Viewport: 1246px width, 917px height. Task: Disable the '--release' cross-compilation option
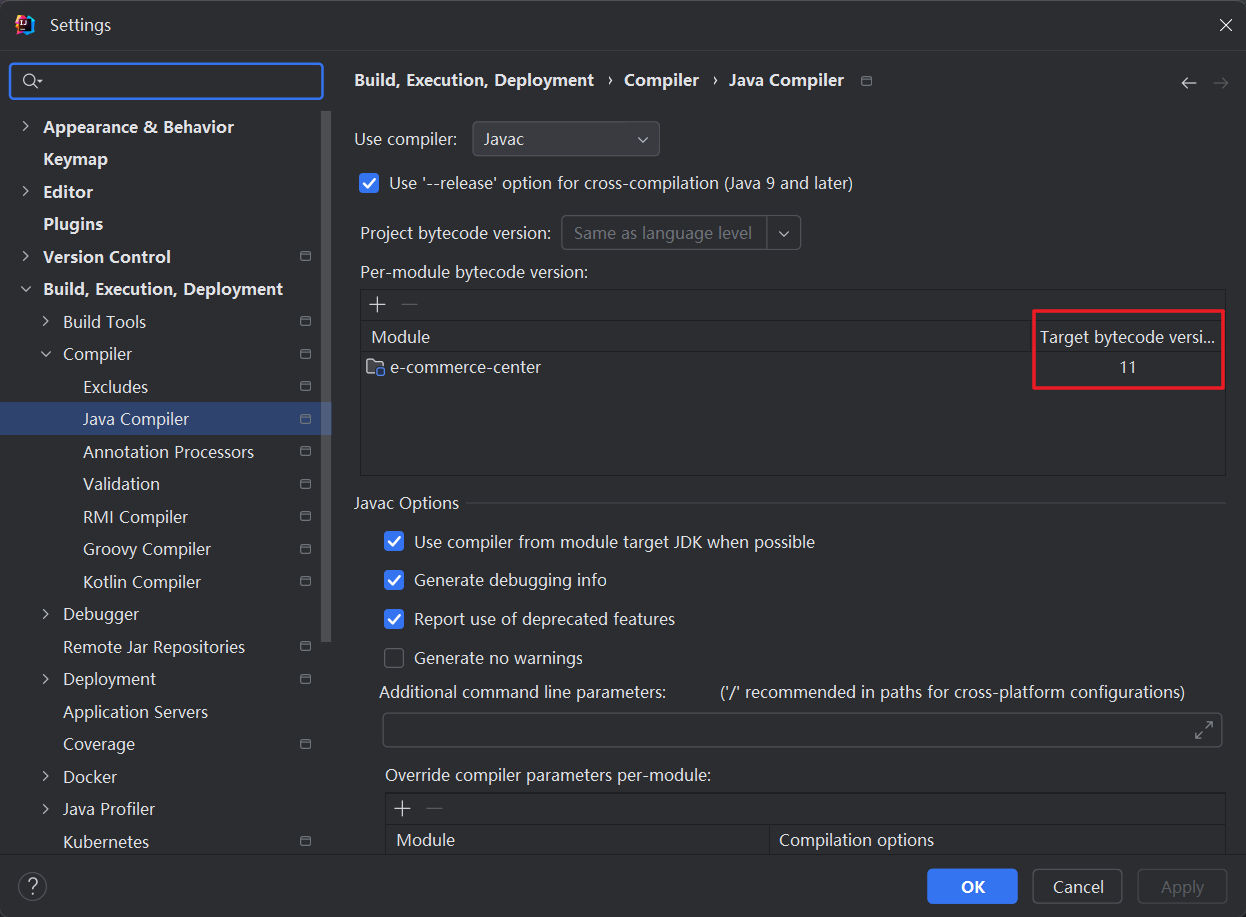pos(369,183)
